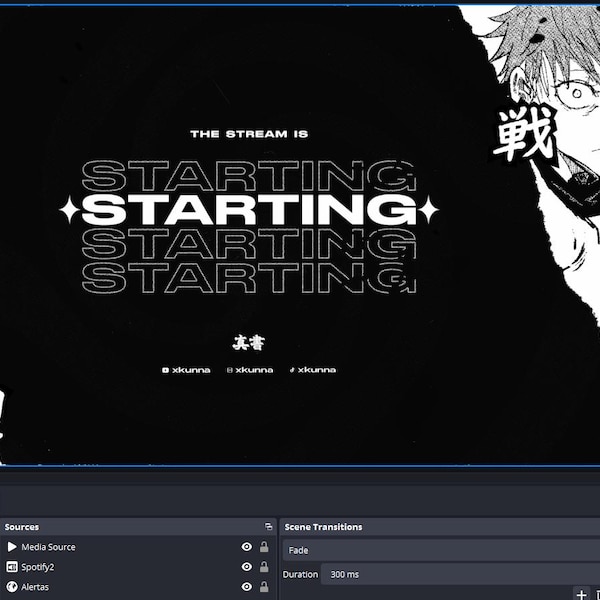Open the Fade transition dropdown

(442, 550)
